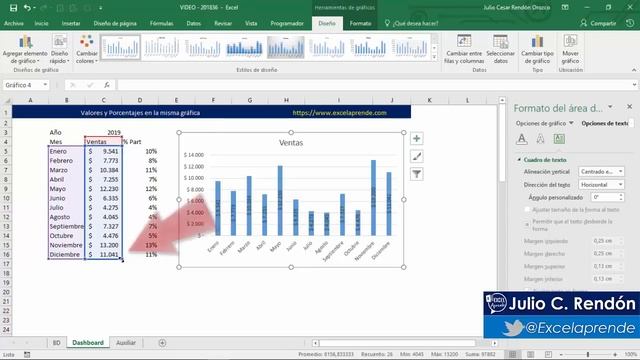
Task: Open the Auxiliar sheet tab
Action: tap(126, 343)
